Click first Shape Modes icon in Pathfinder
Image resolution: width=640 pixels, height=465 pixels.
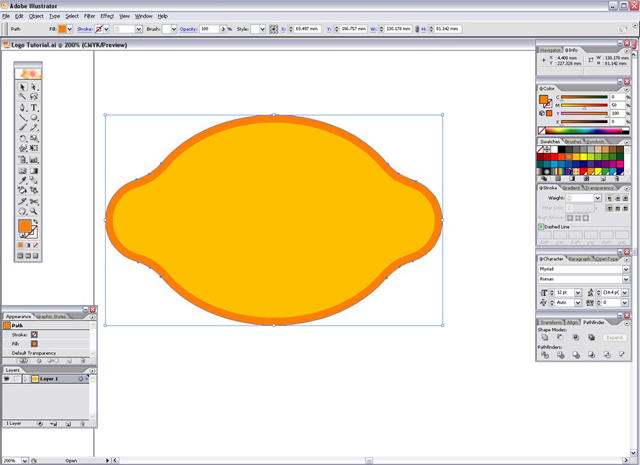(544, 337)
